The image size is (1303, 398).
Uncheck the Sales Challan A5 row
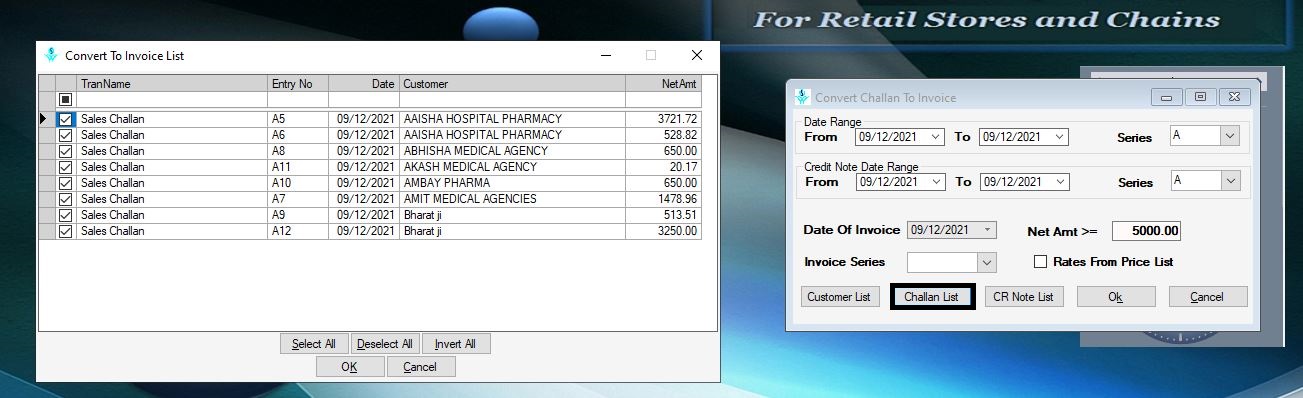coord(66,119)
